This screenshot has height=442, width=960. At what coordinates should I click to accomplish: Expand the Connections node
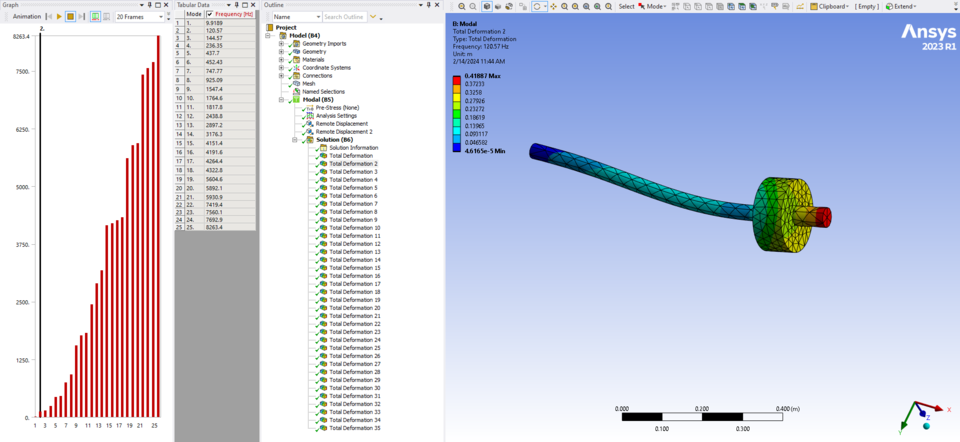[x=282, y=75]
